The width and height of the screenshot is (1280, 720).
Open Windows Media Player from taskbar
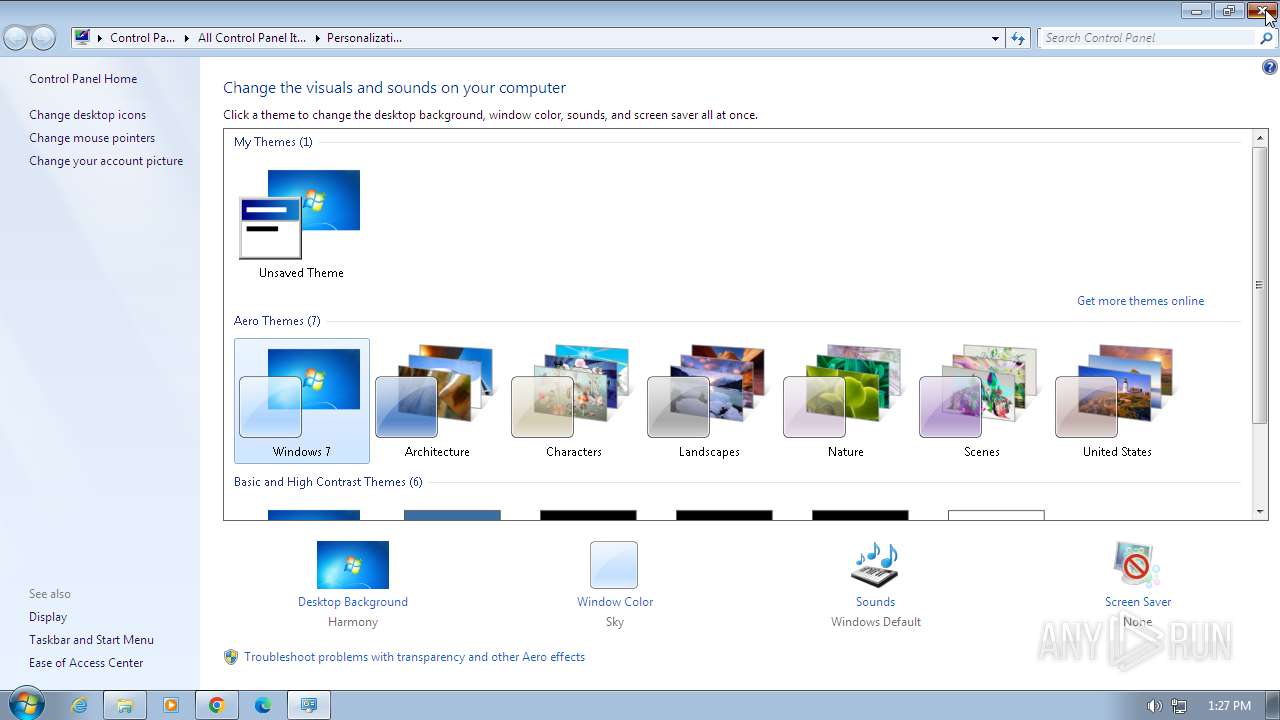tap(171, 705)
